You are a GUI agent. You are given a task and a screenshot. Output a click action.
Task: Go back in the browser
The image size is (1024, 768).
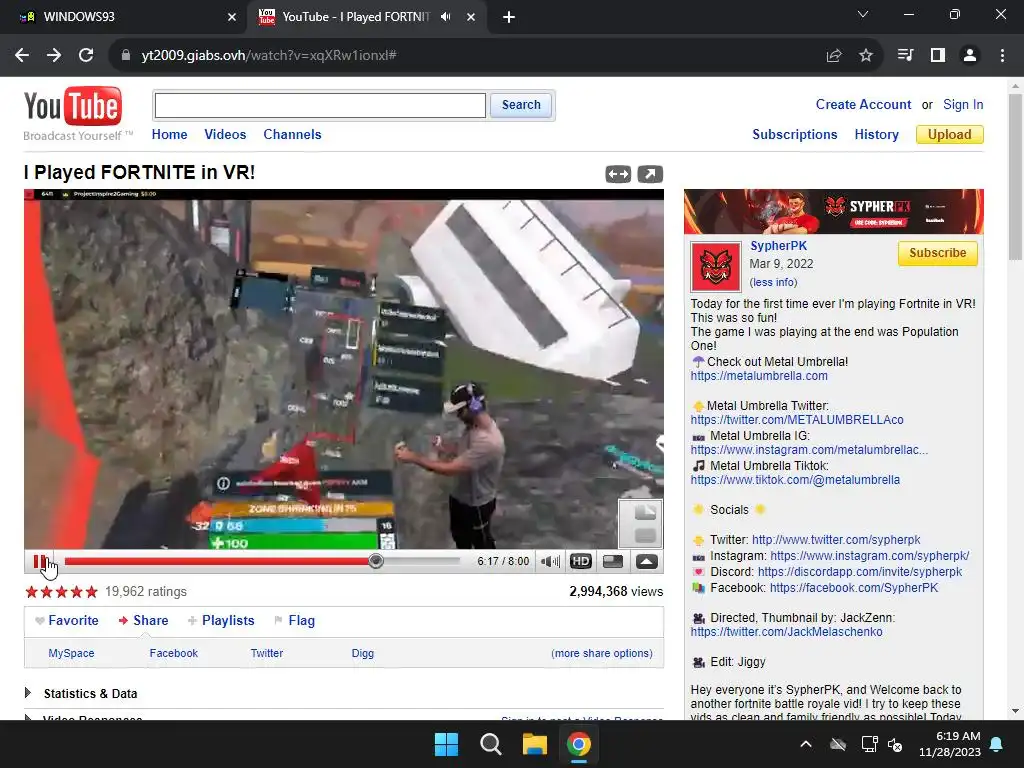click(x=22, y=55)
